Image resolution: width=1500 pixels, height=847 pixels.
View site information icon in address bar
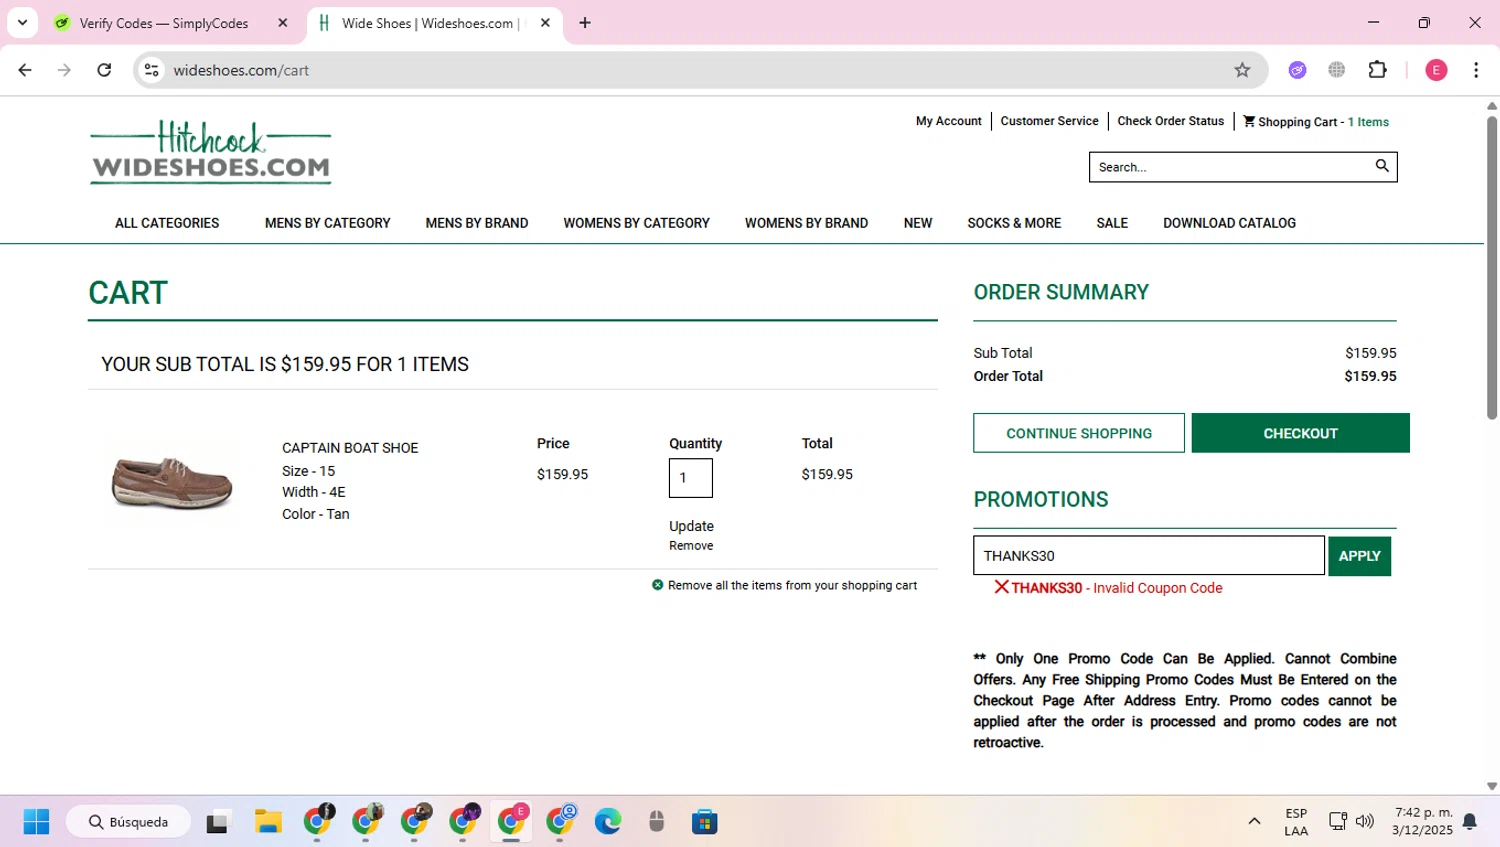(151, 70)
